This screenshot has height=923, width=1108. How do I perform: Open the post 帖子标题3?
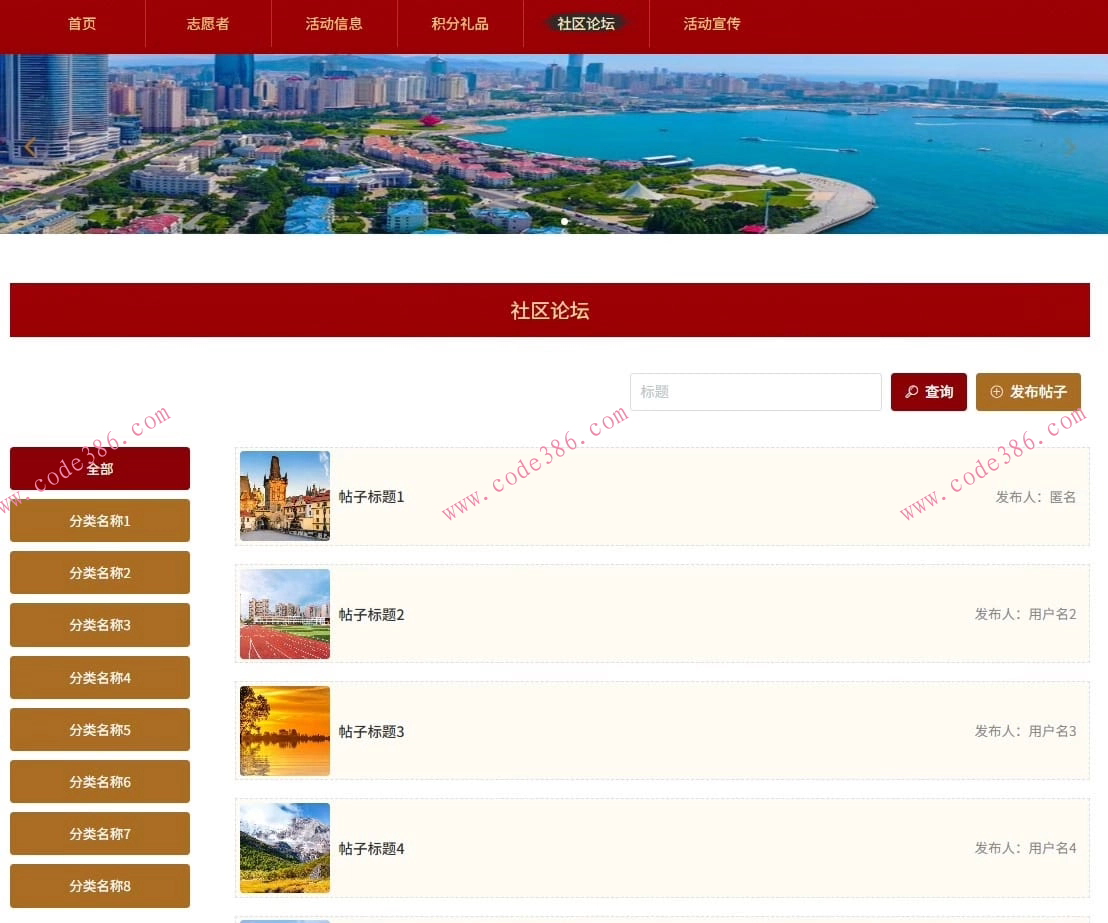pyautogui.click(x=371, y=731)
